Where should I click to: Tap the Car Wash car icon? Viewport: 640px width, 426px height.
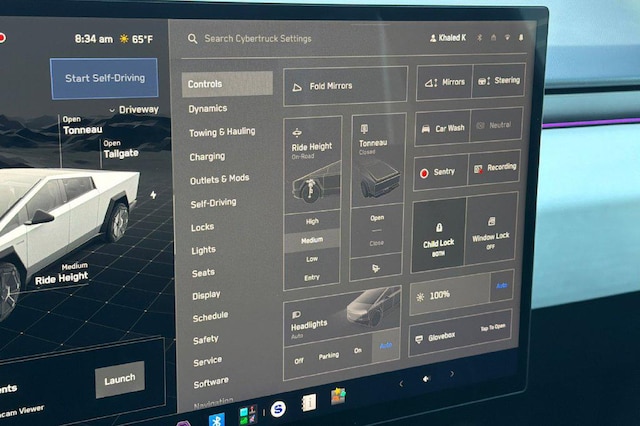(425, 129)
